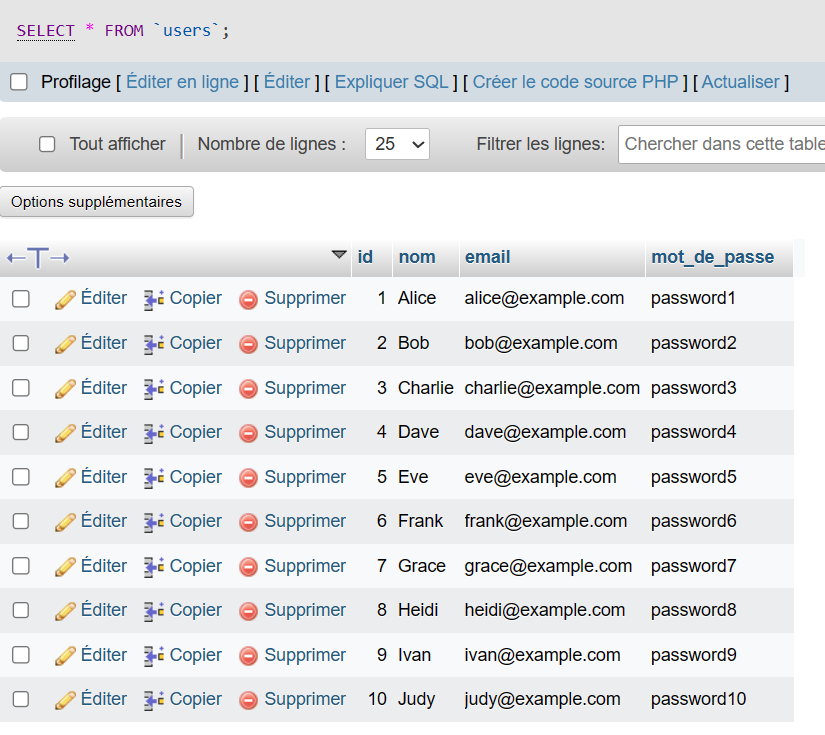Sort by the email column header
This screenshot has height=735, width=825.
[487, 257]
